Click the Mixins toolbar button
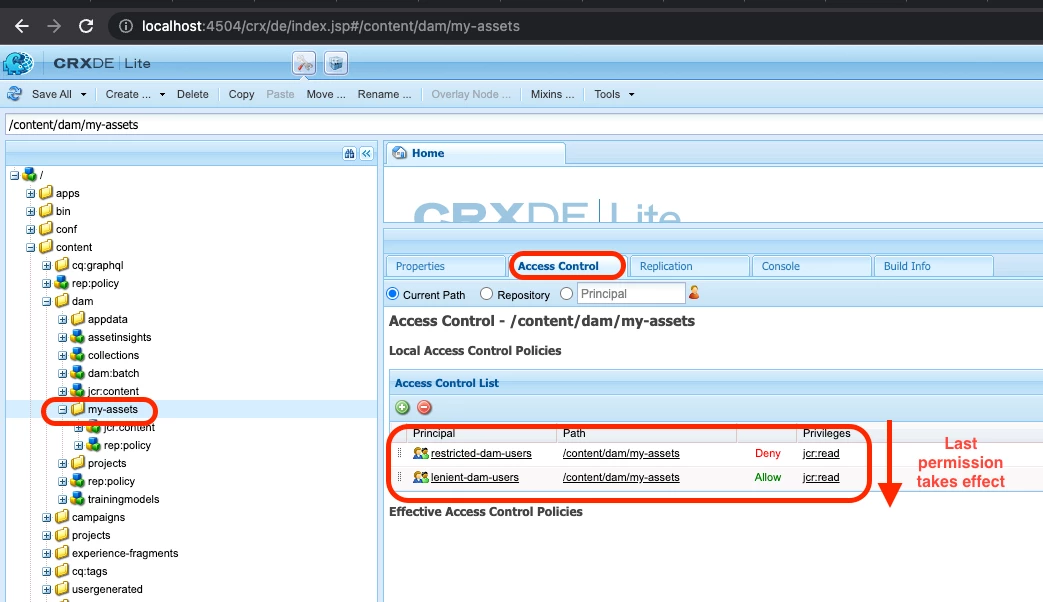This screenshot has height=602, width=1043. (x=552, y=94)
